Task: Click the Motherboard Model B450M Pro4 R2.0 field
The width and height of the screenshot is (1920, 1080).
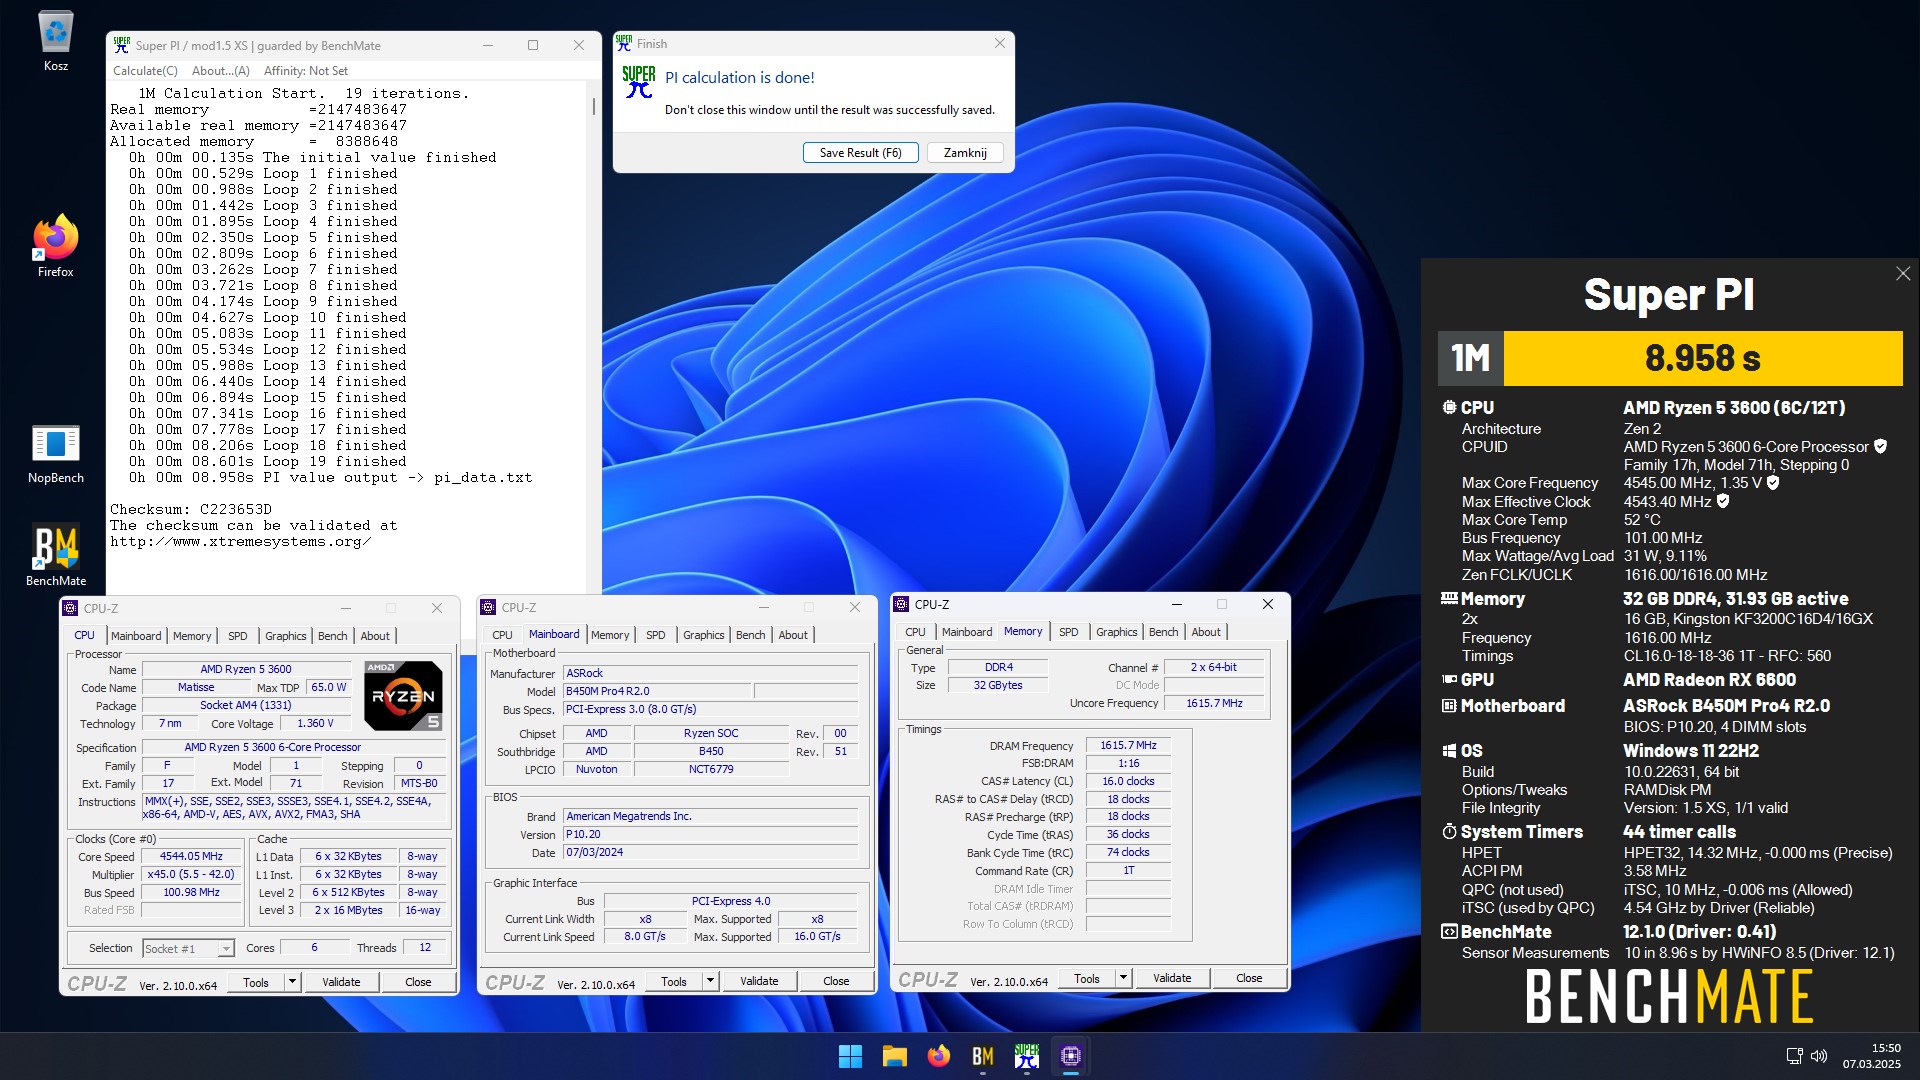Action: (656, 691)
